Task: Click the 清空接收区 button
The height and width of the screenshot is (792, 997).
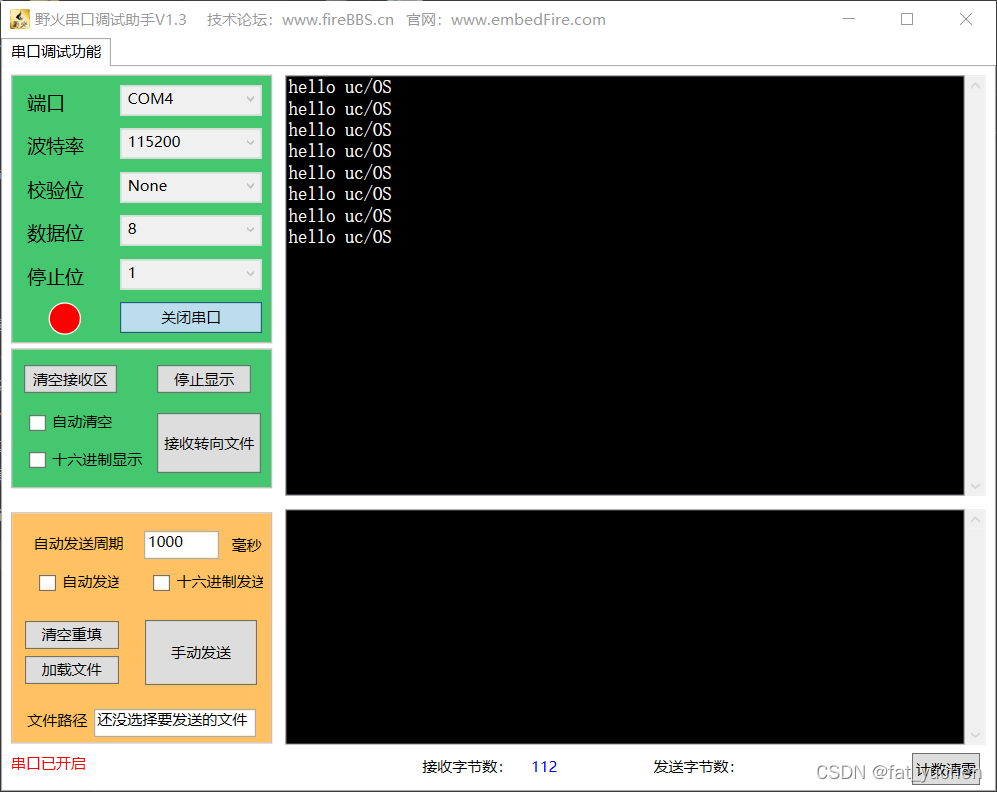Action: 71,379
